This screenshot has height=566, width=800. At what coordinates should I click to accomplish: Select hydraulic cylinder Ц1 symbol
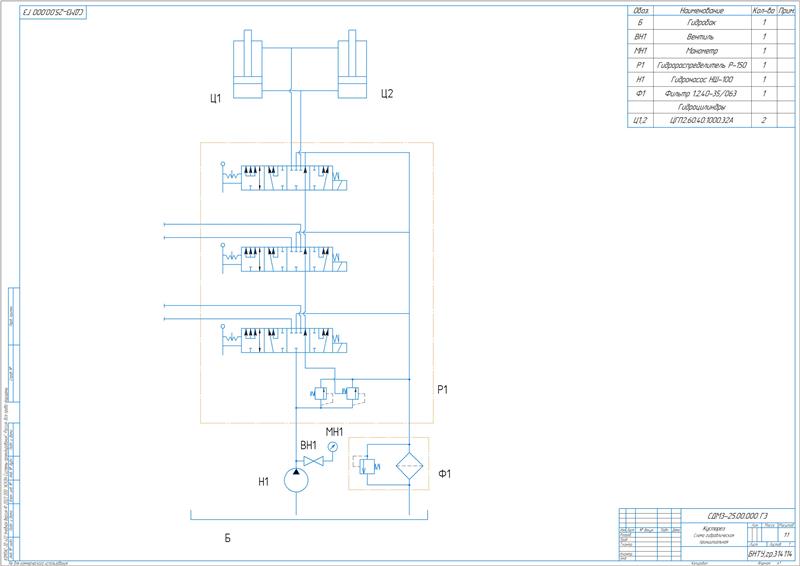click(248, 64)
